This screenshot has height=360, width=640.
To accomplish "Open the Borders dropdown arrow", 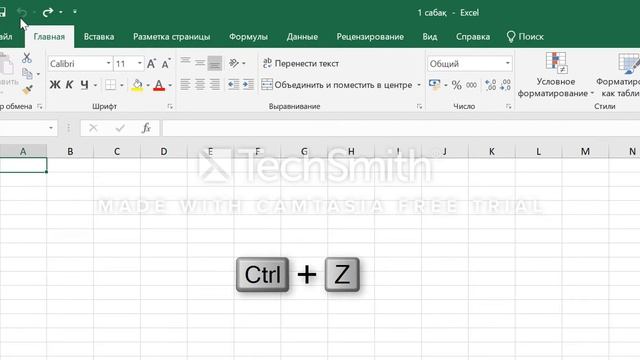I will tap(122, 85).
